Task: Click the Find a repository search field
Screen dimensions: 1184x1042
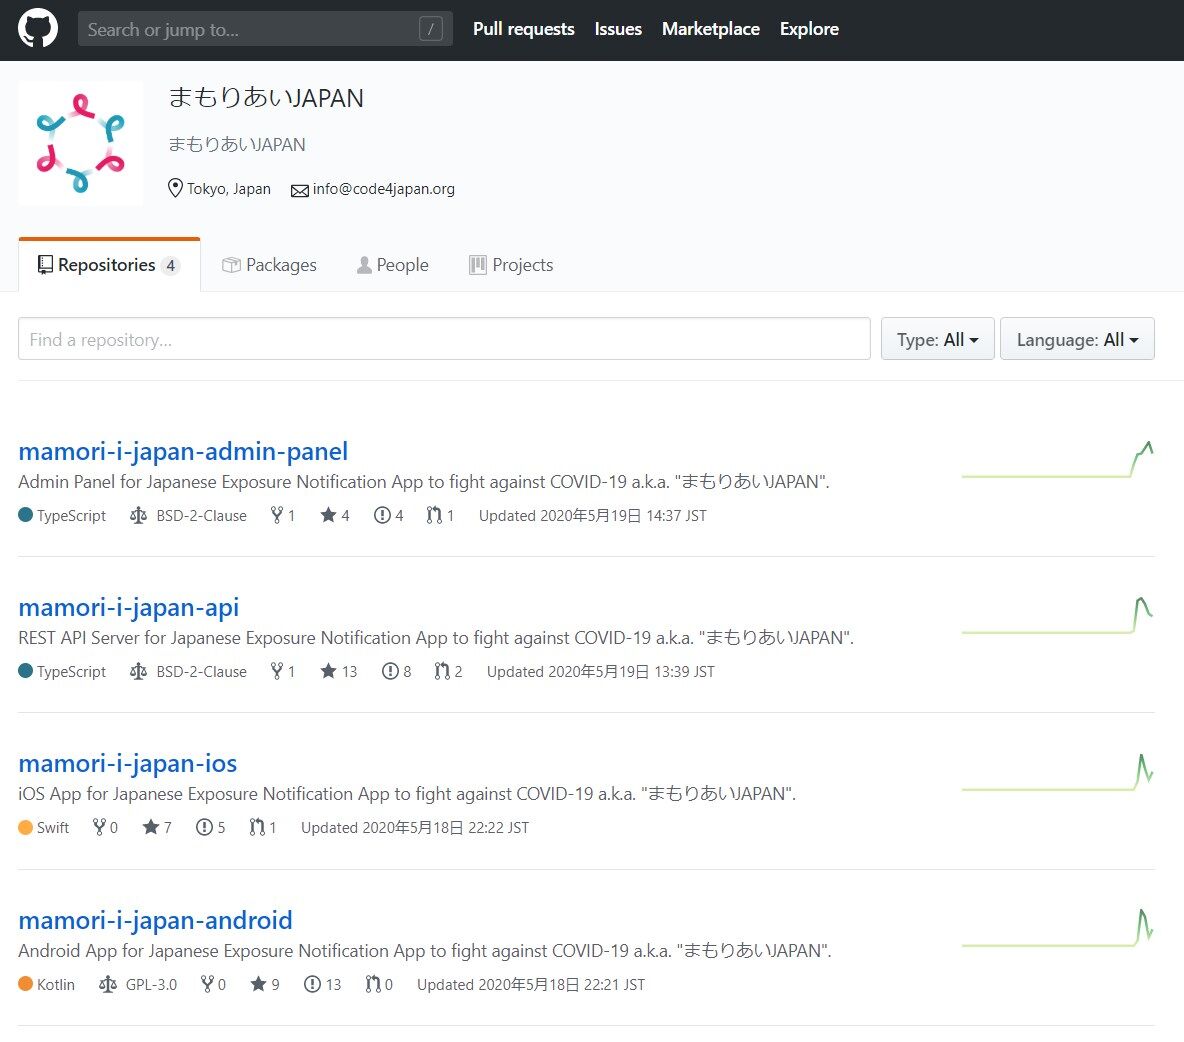Action: 444,339
